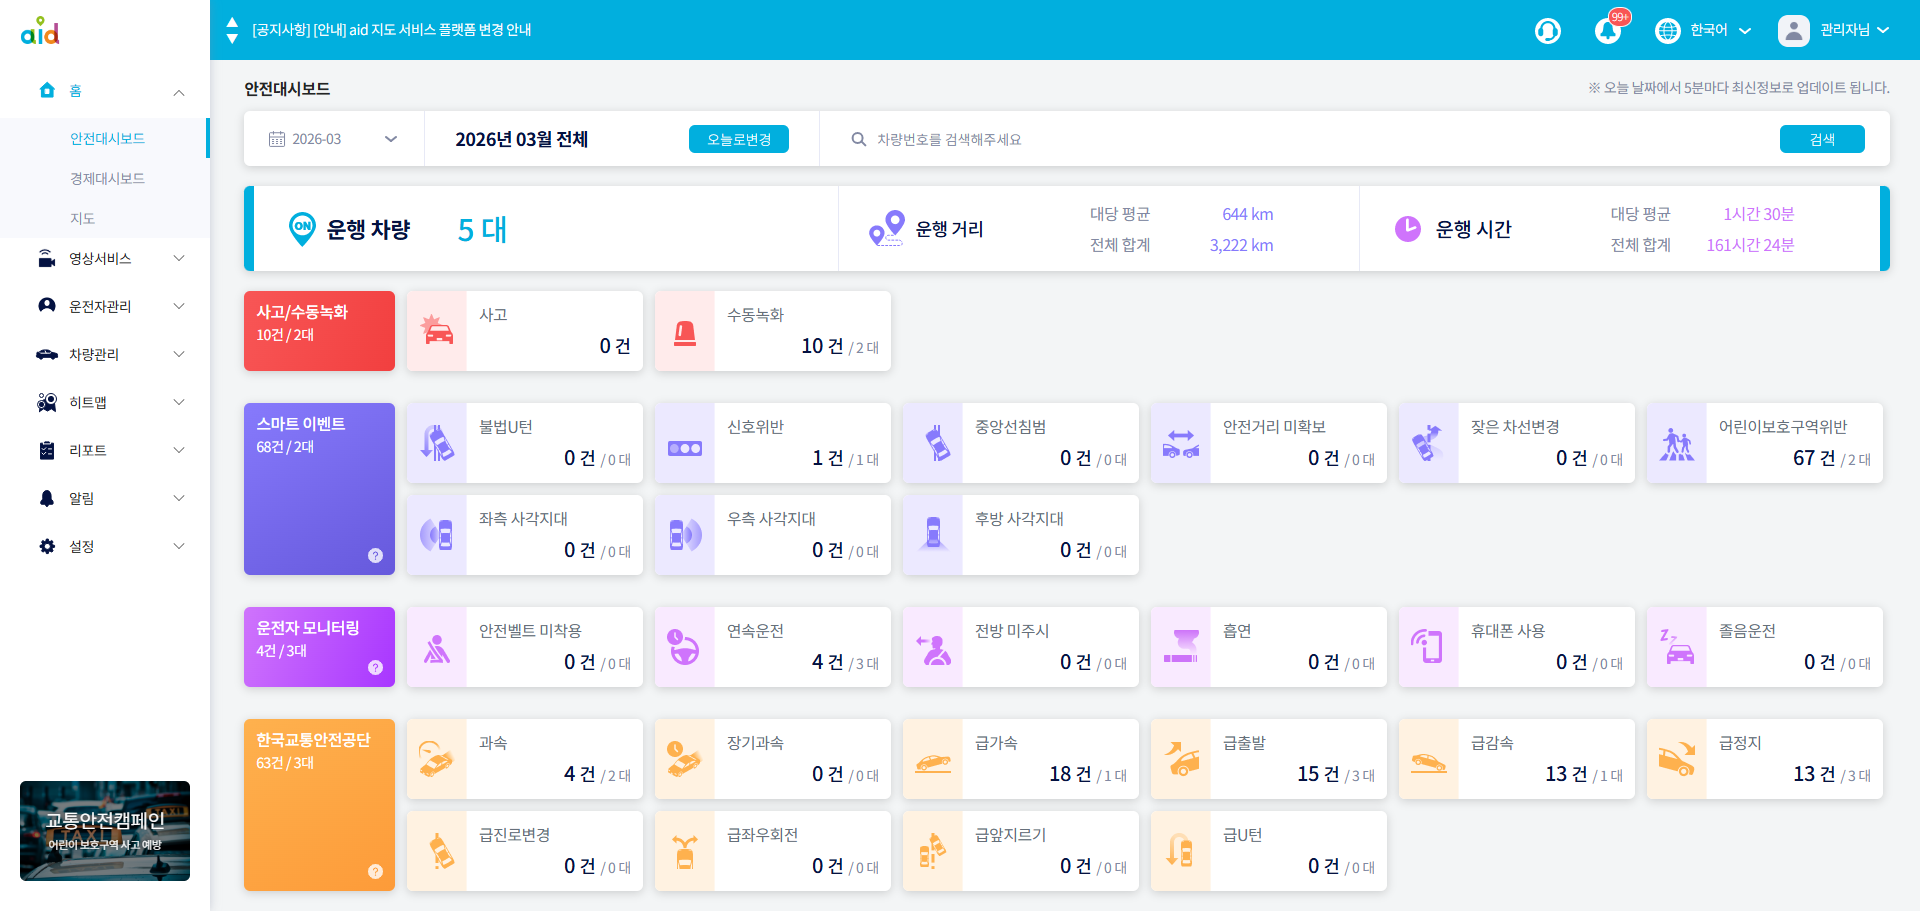Click the 급진로변경 icon

click(441, 851)
